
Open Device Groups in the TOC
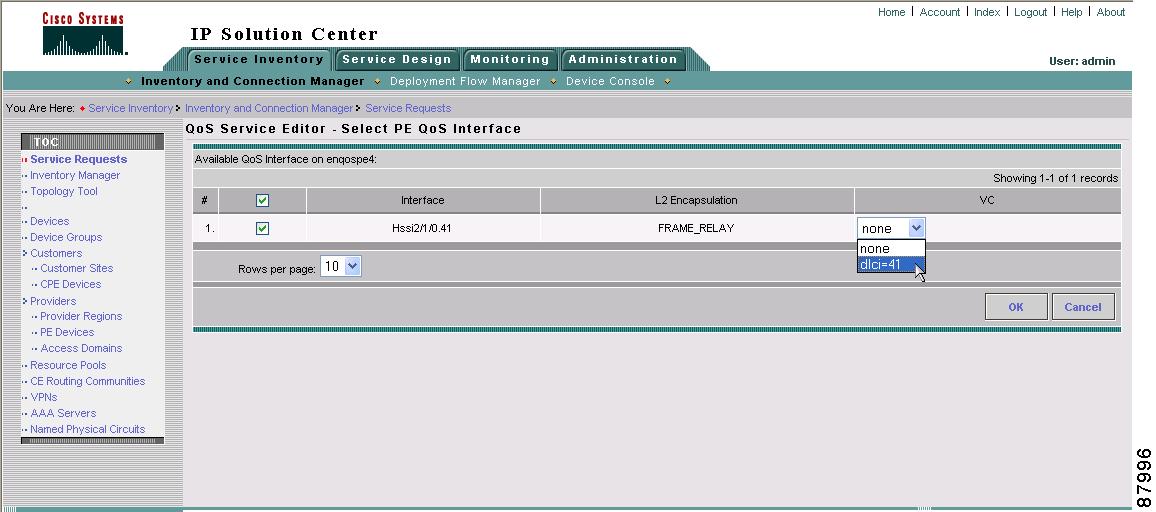[66, 237]
